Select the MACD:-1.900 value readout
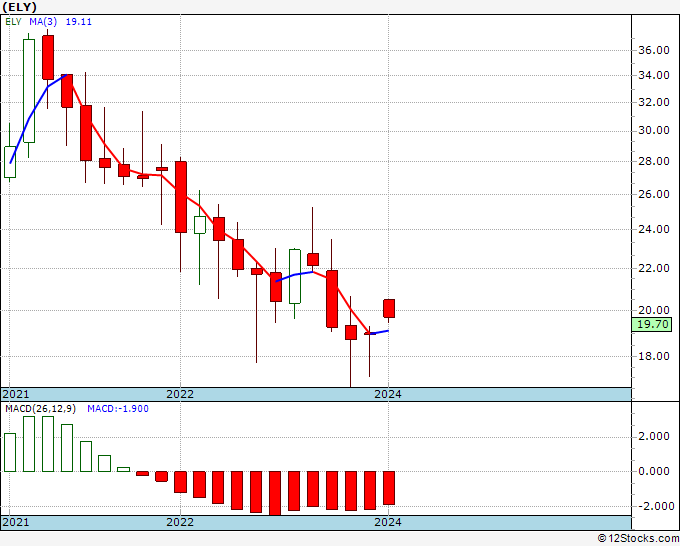 point(118,409)
